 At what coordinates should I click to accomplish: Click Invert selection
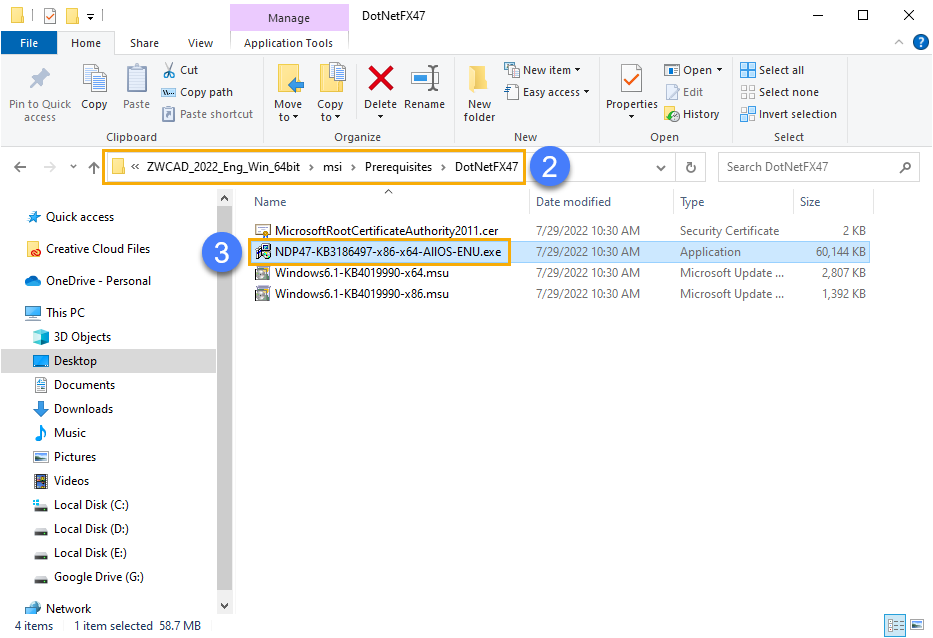[788, 114]
